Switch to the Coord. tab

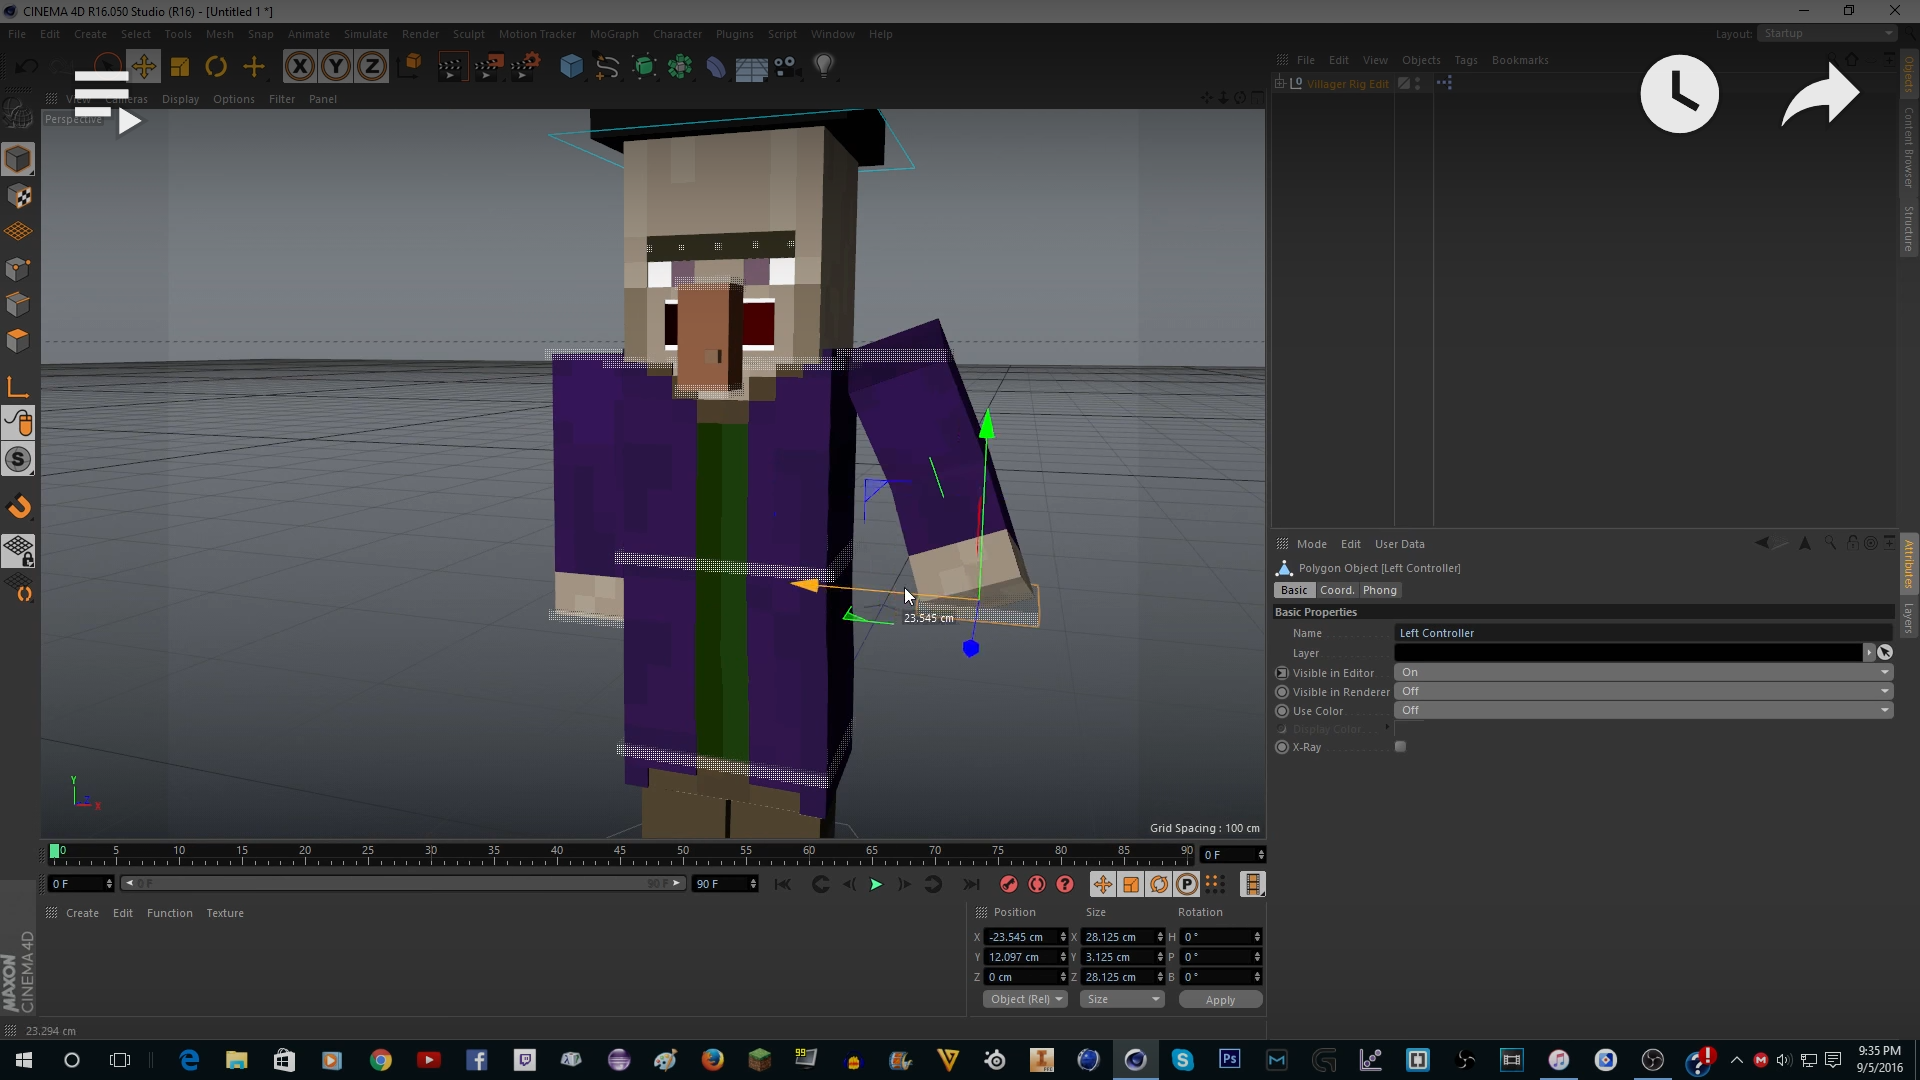1336,590
